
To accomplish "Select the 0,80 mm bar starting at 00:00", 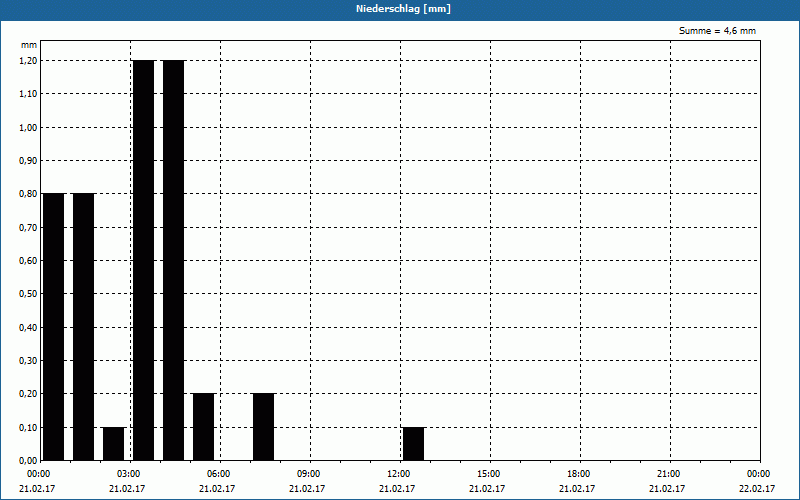I will coord(54,327).
